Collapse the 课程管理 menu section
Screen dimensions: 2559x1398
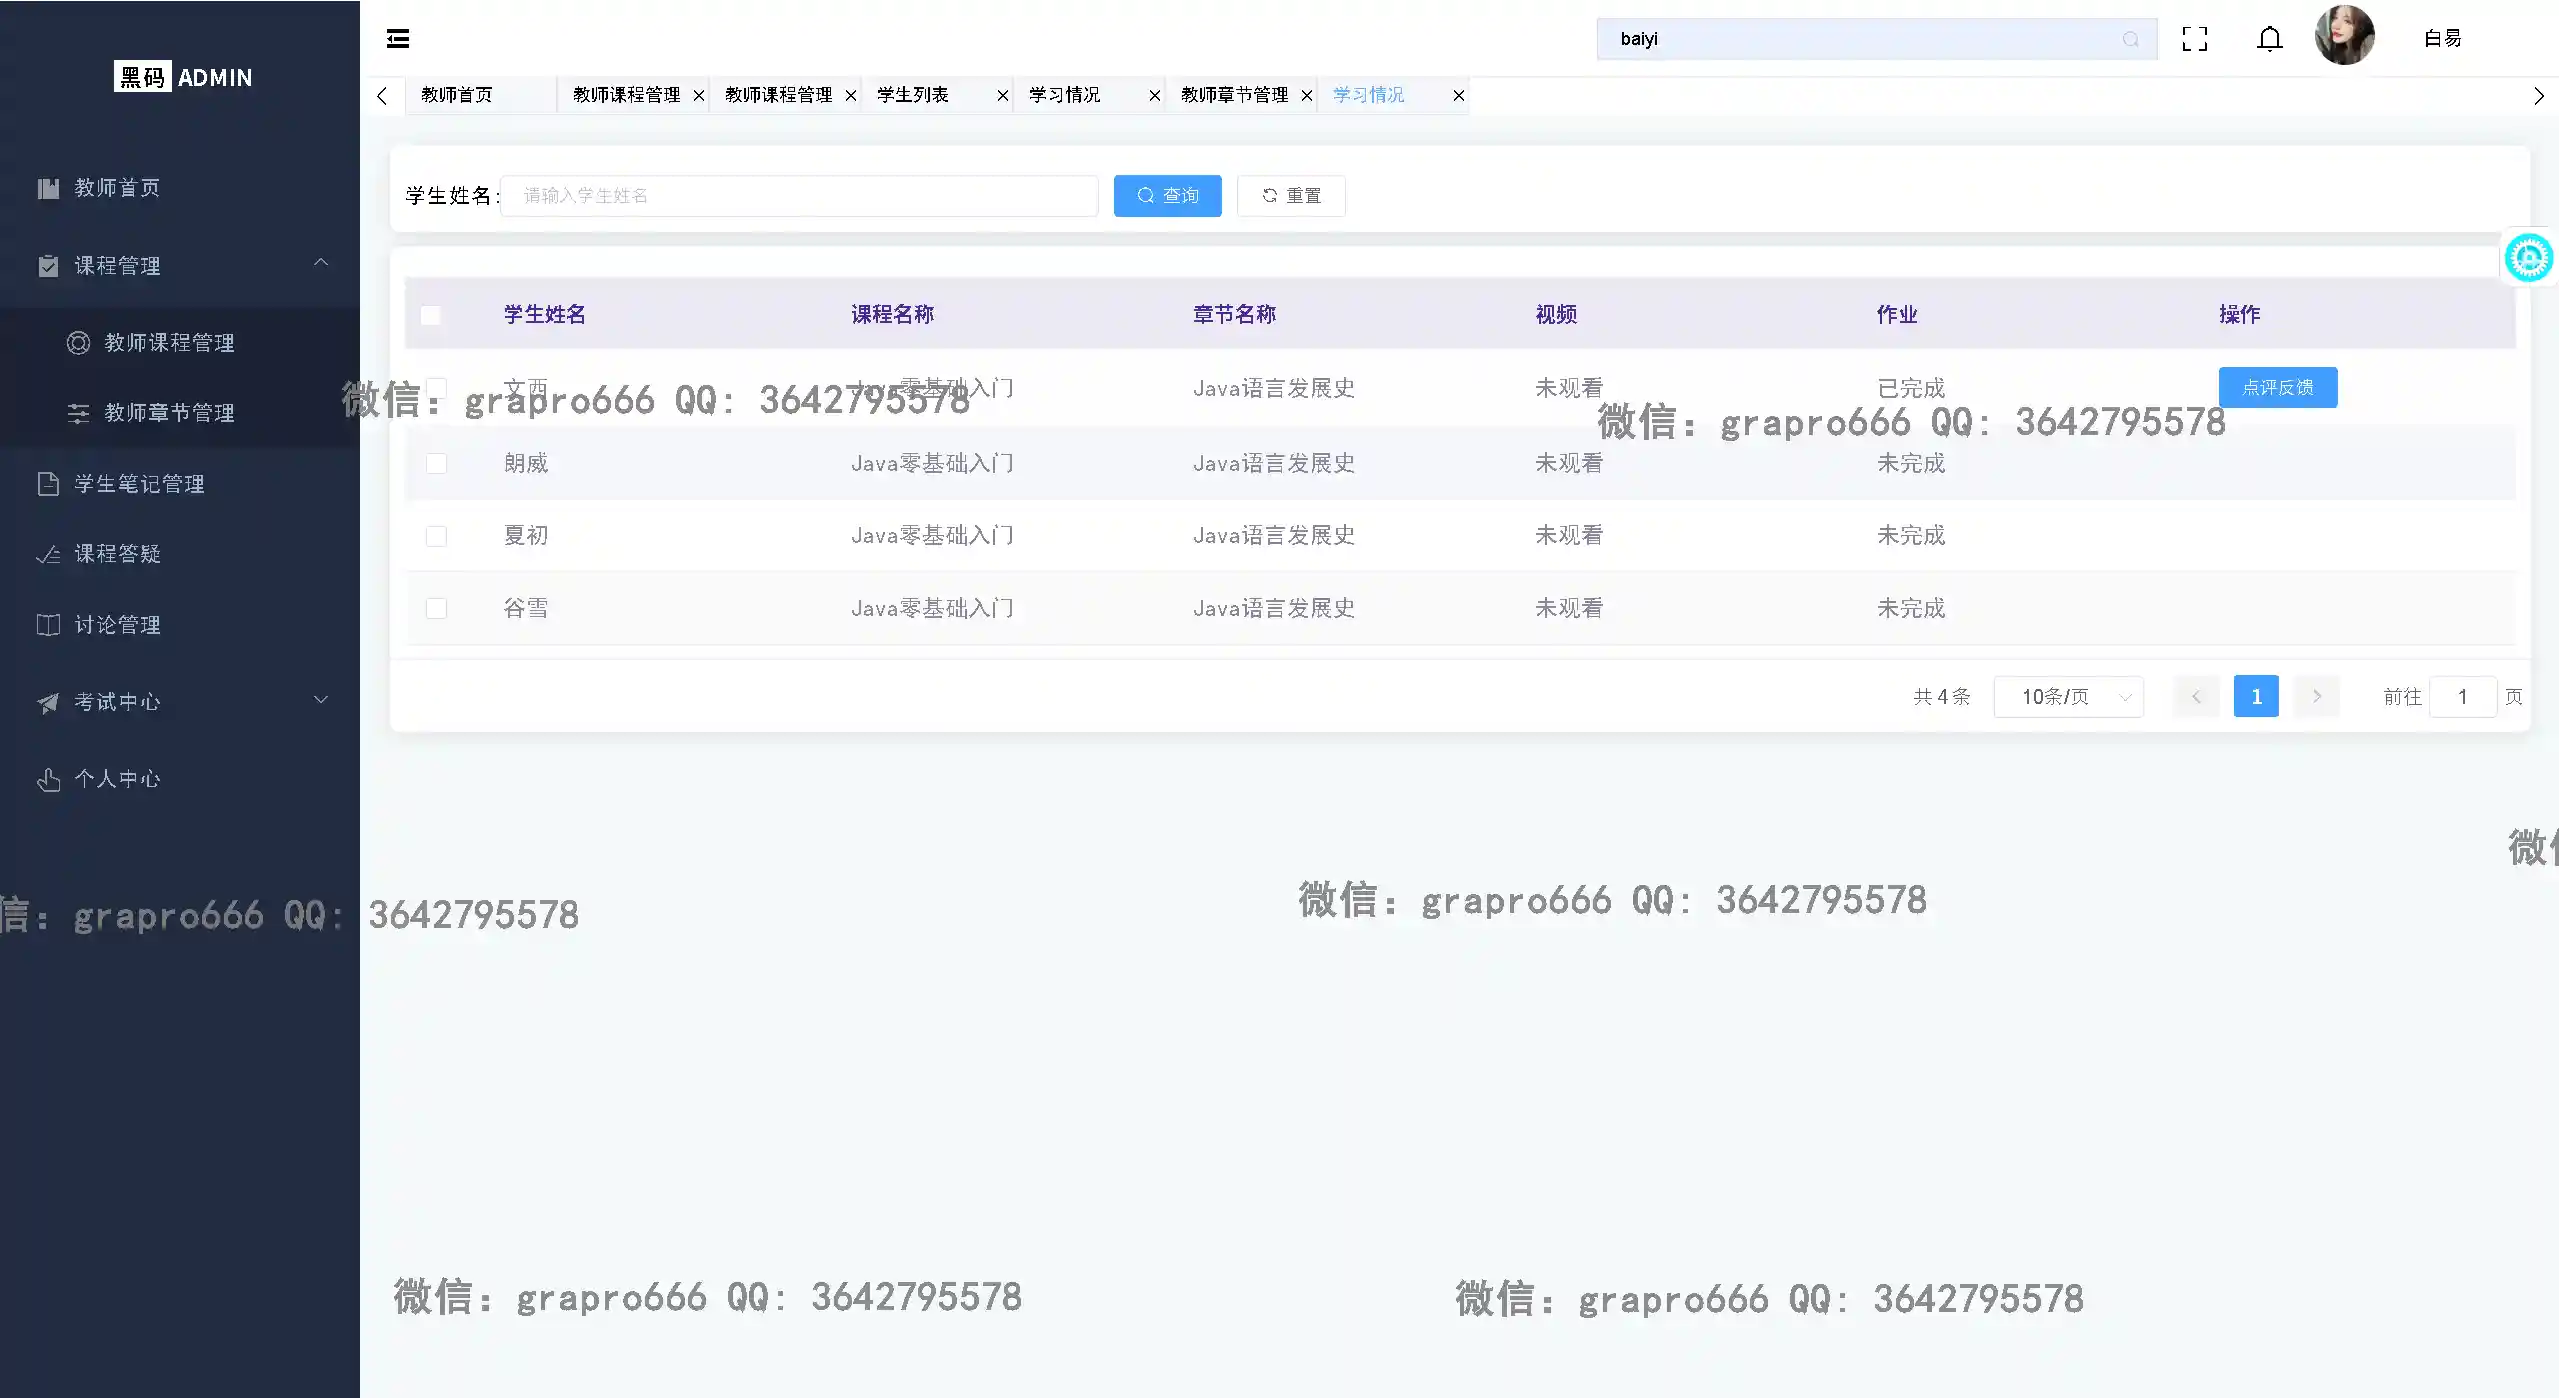pos(320,263)
